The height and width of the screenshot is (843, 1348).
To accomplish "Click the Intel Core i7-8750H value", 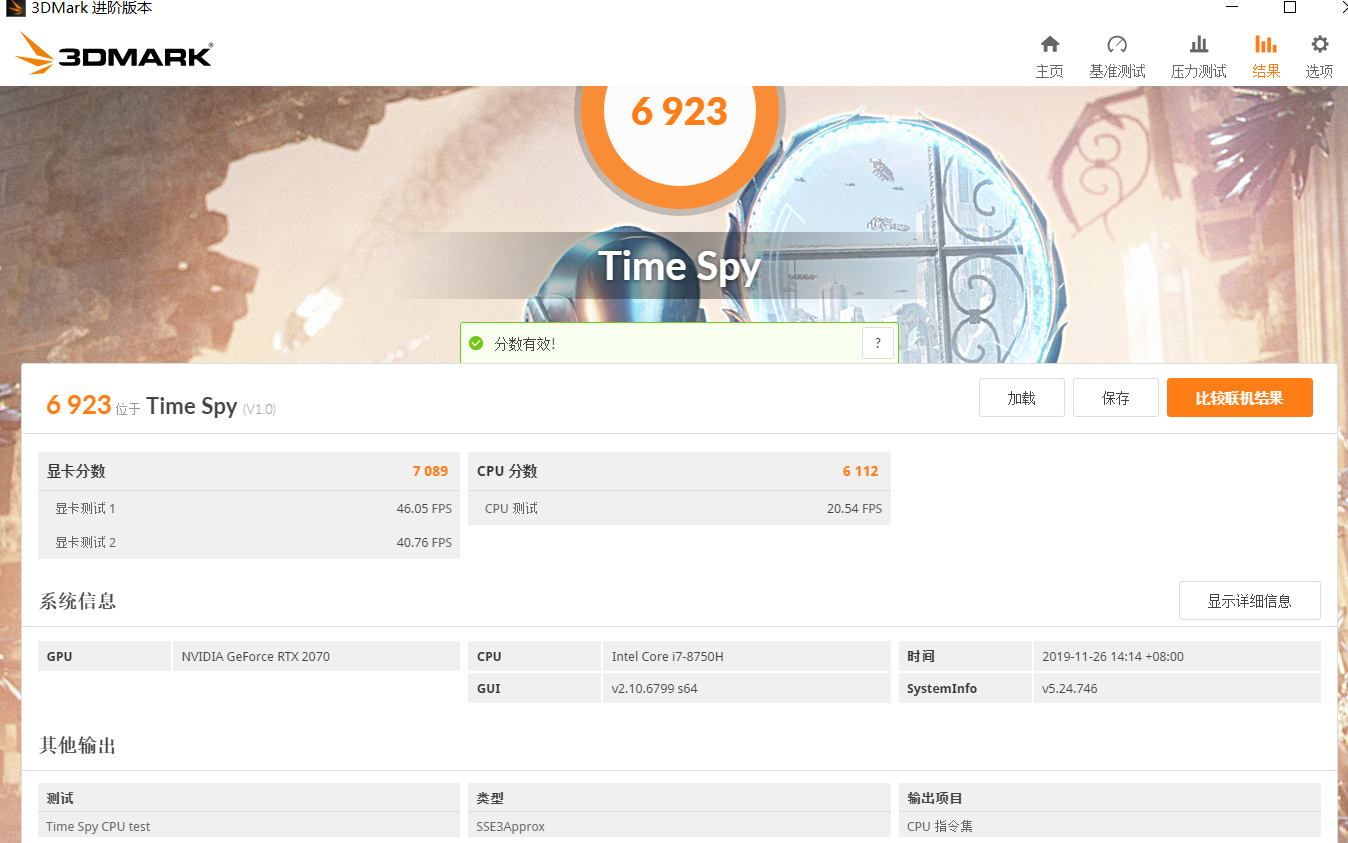I will (667, 657).
